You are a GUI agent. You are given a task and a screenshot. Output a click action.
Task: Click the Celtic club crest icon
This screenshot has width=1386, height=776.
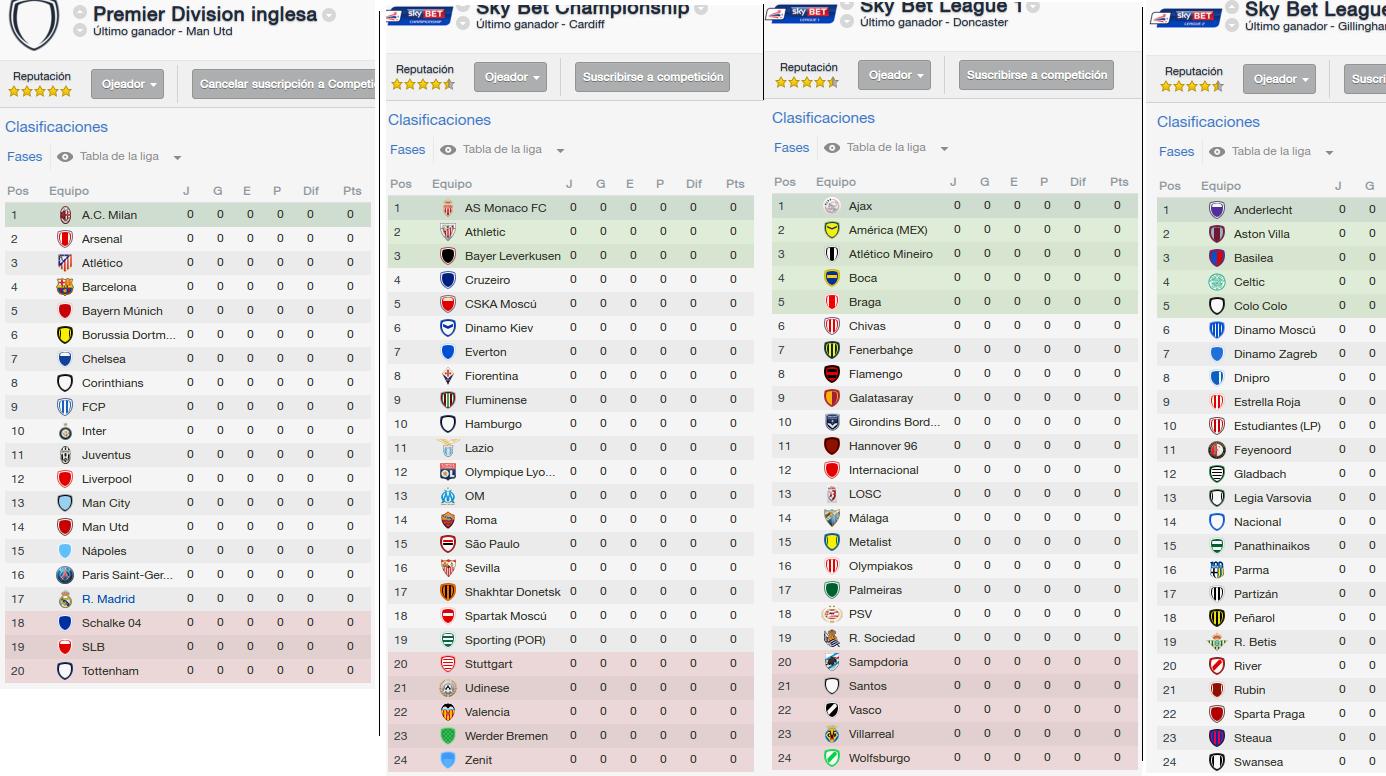(1217, 282)
